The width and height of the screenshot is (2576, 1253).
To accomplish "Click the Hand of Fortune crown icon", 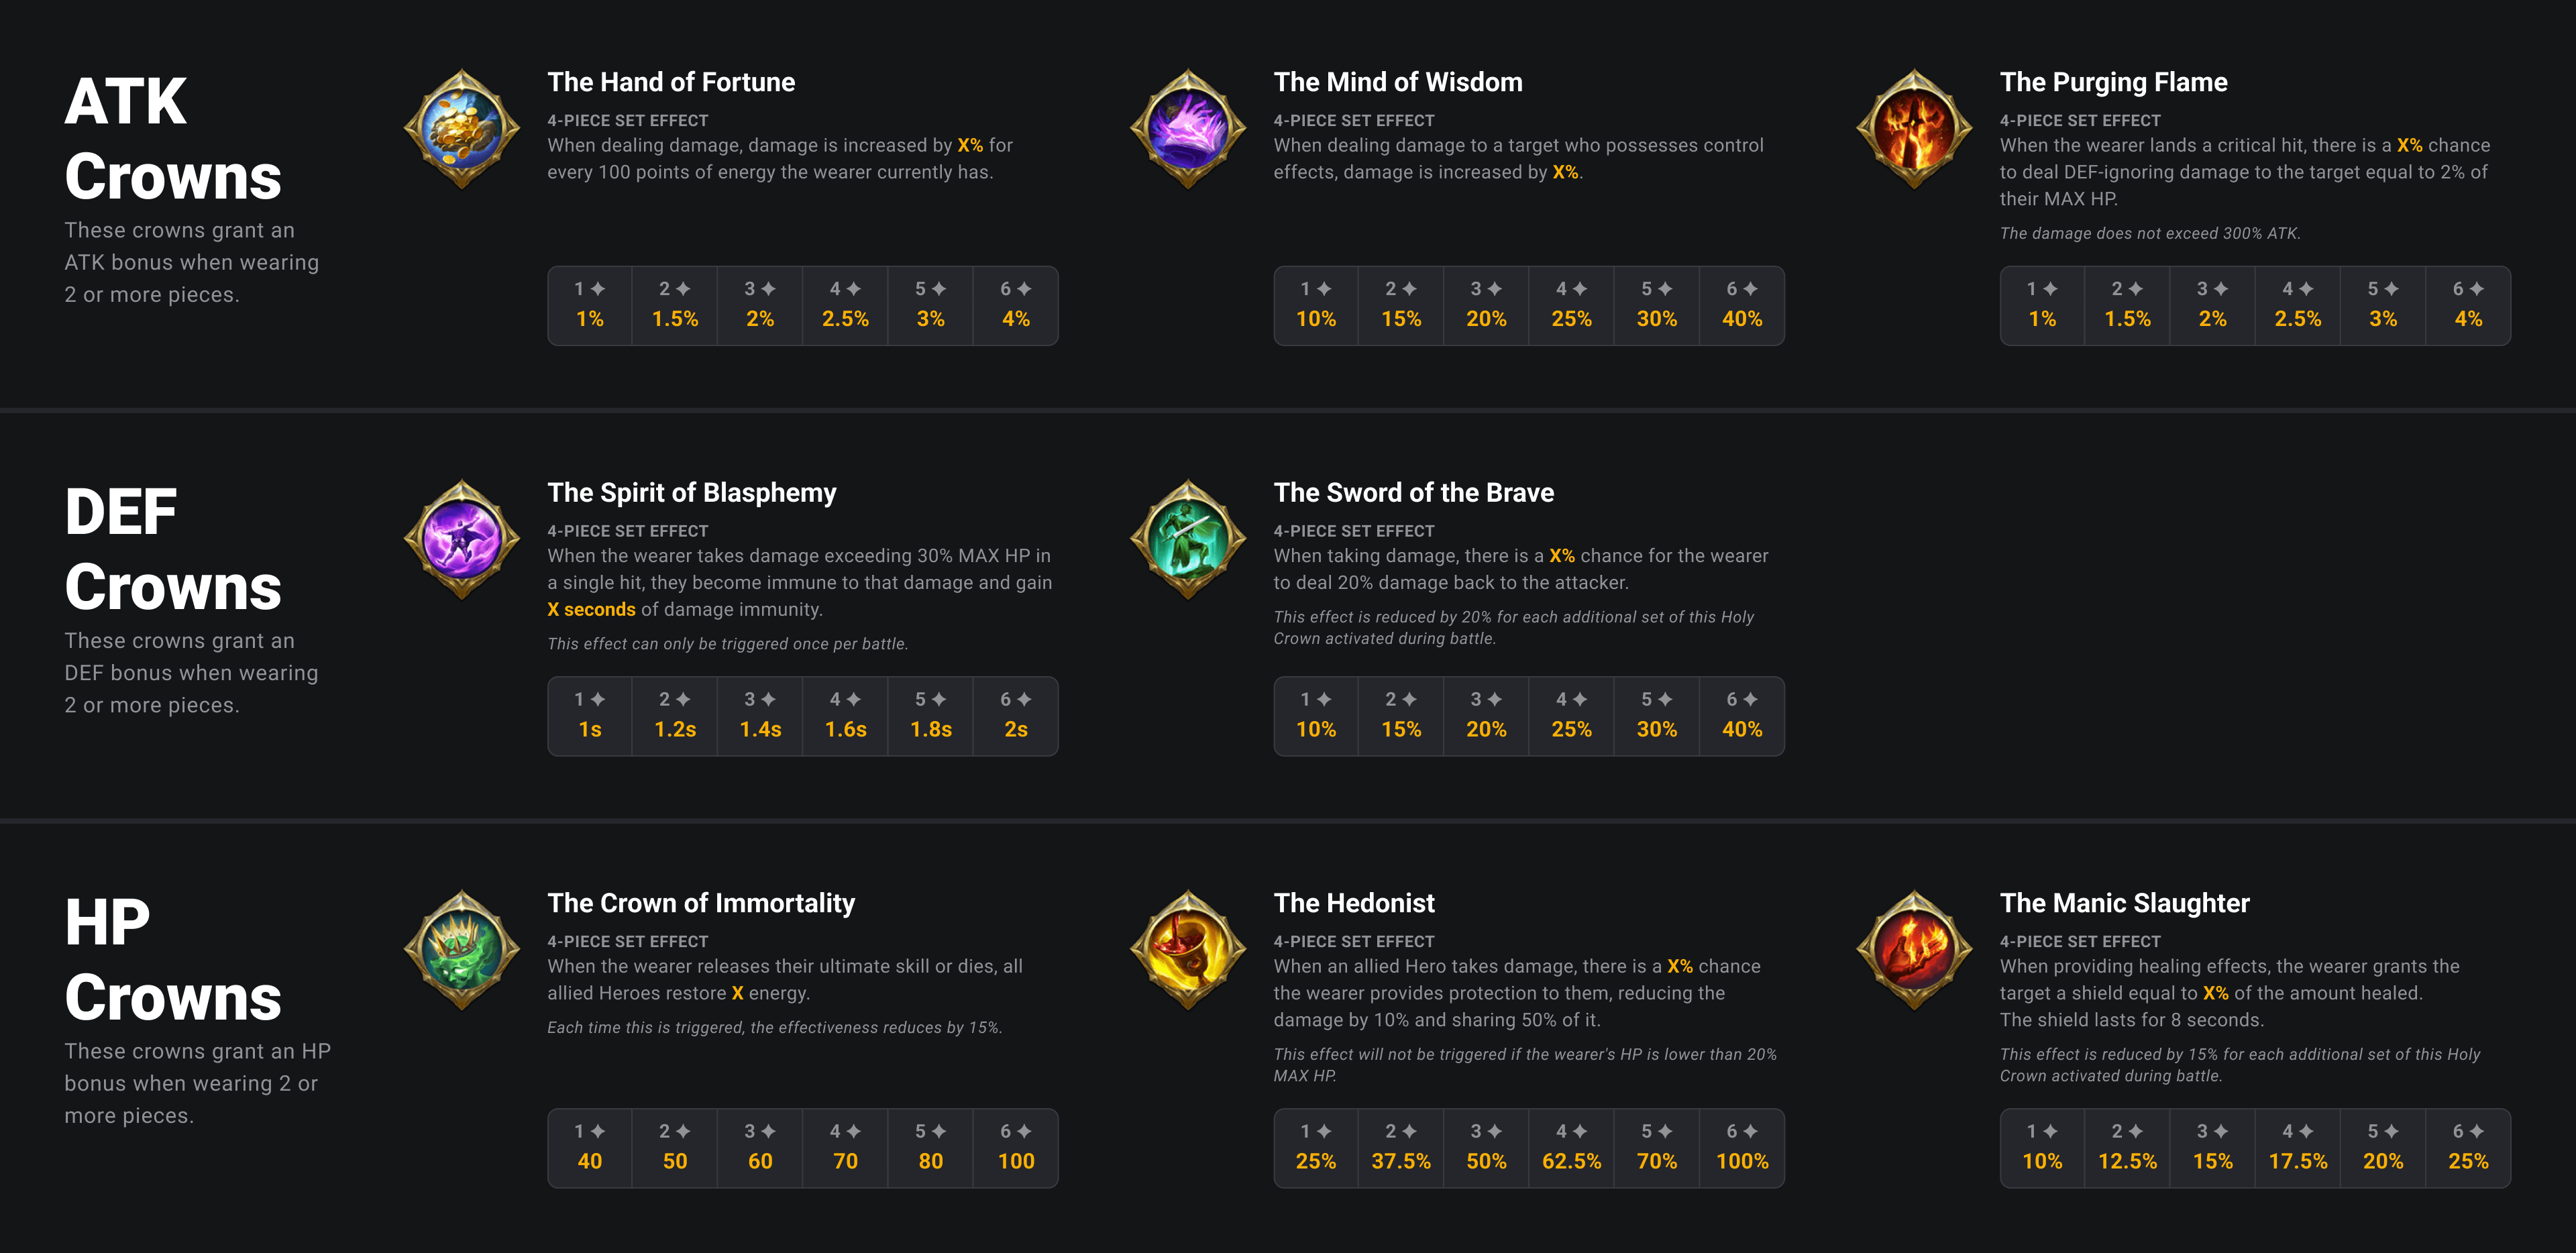I will [462, 128].
